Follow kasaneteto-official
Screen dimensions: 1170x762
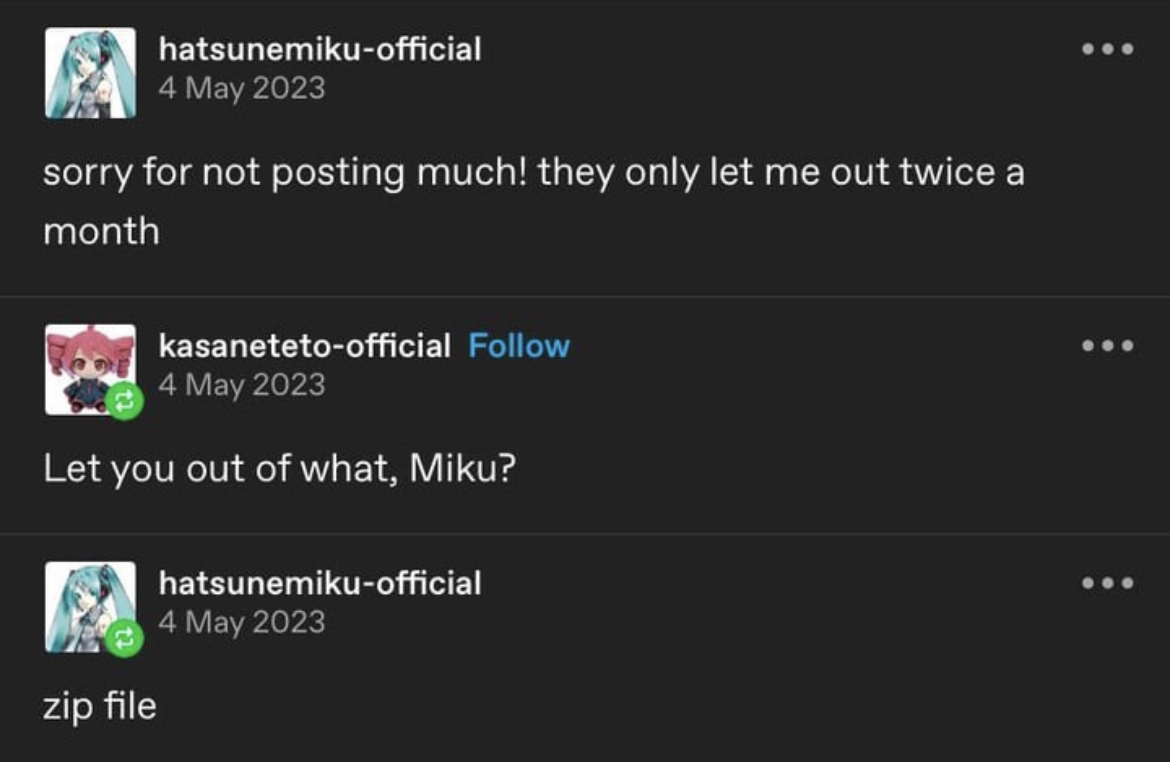[x=519, y=346]
